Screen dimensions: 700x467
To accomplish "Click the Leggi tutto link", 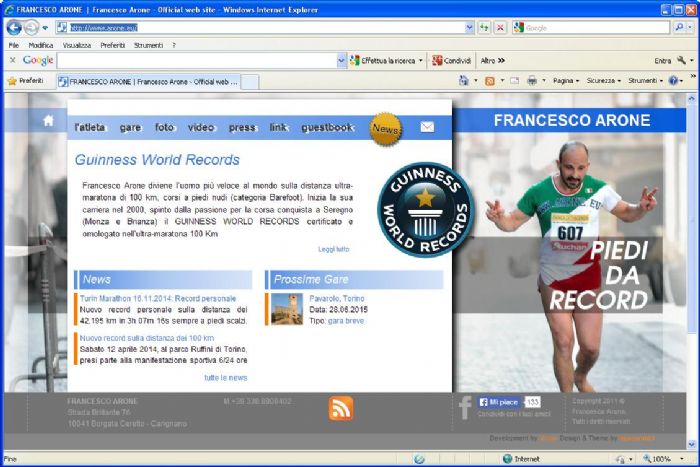I will point(333,249).
